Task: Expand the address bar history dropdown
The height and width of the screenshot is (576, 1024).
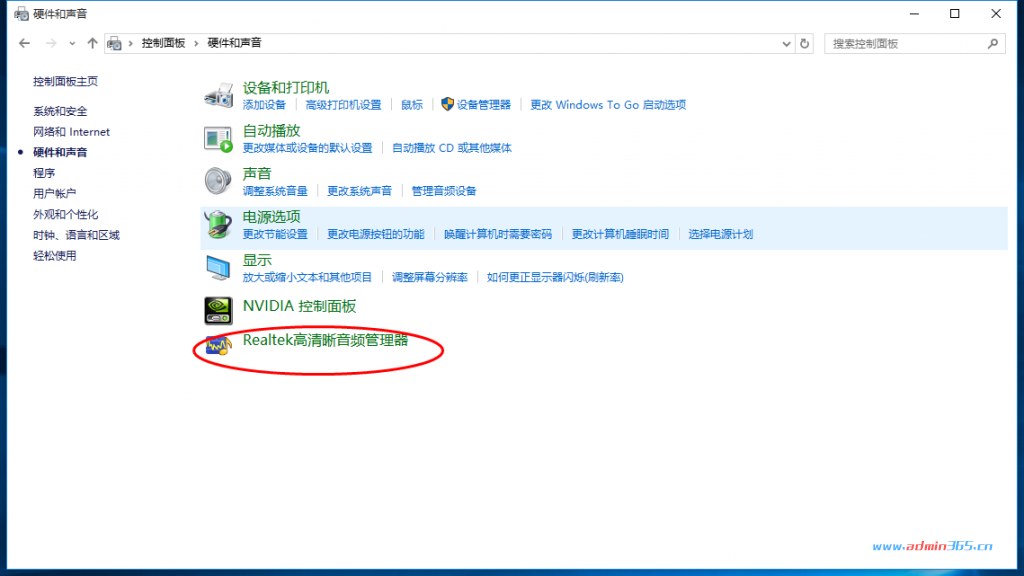Action: (x=786, y=44)
